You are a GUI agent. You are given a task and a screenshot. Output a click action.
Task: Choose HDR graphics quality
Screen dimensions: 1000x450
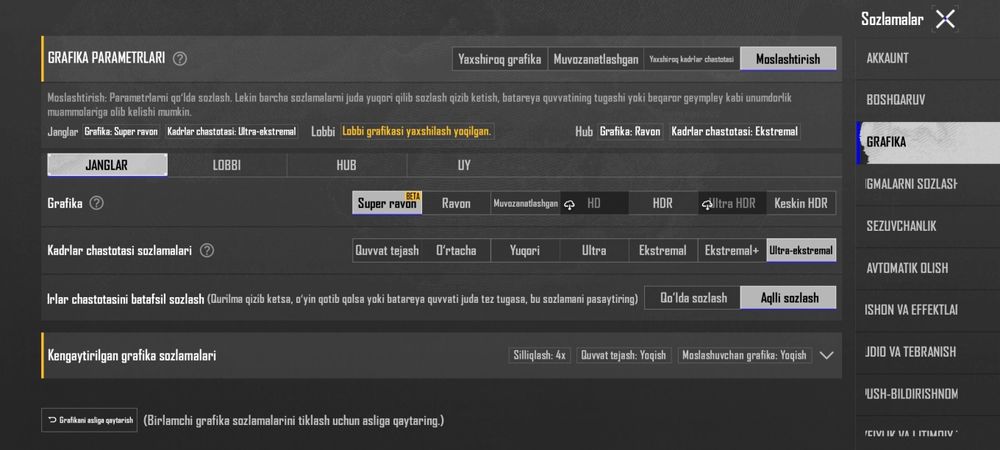663,203
